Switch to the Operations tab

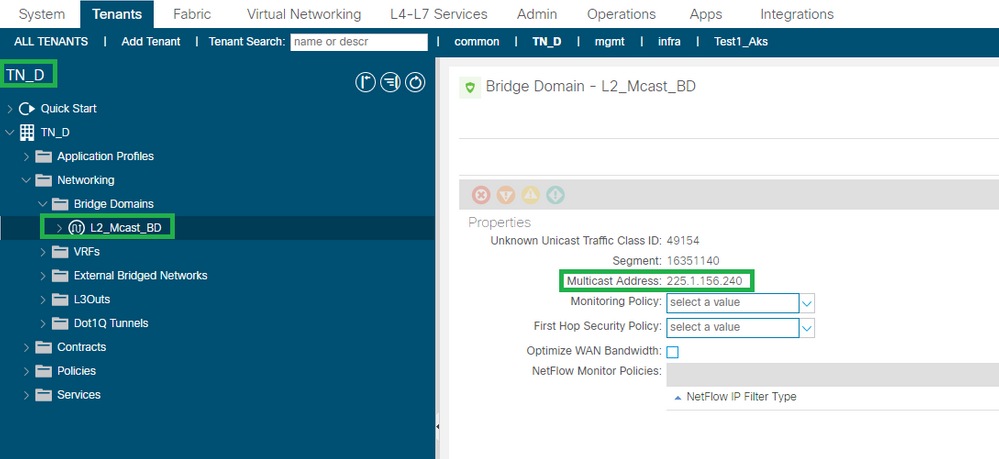tap(621, 14)
